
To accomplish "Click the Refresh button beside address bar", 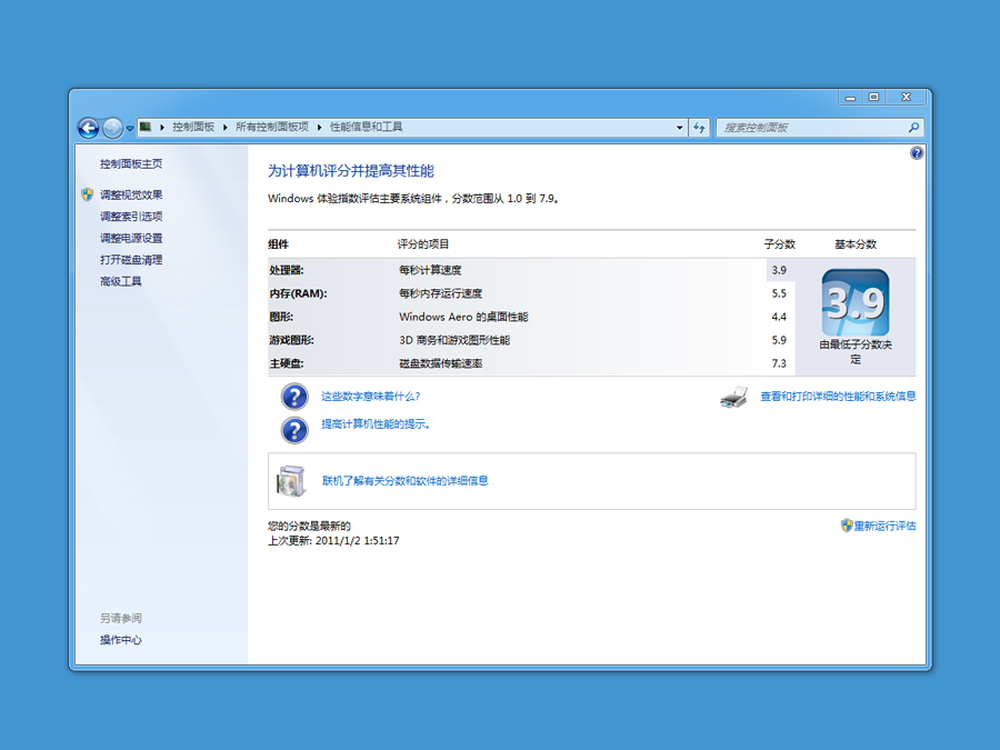I will (x=700, y=128).
